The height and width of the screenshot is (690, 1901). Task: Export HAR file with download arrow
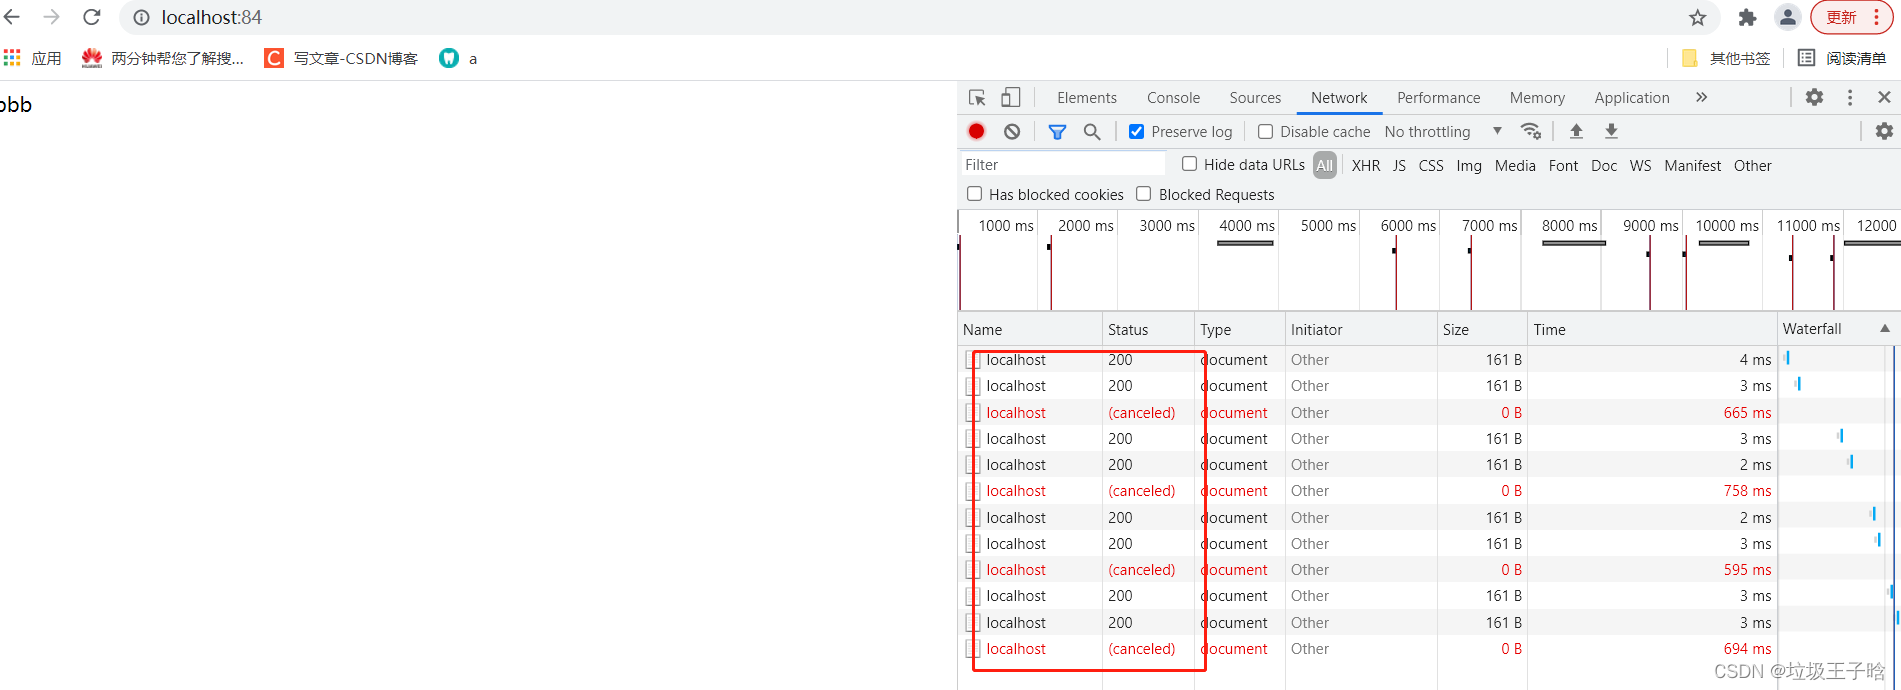click(1611, 131)
